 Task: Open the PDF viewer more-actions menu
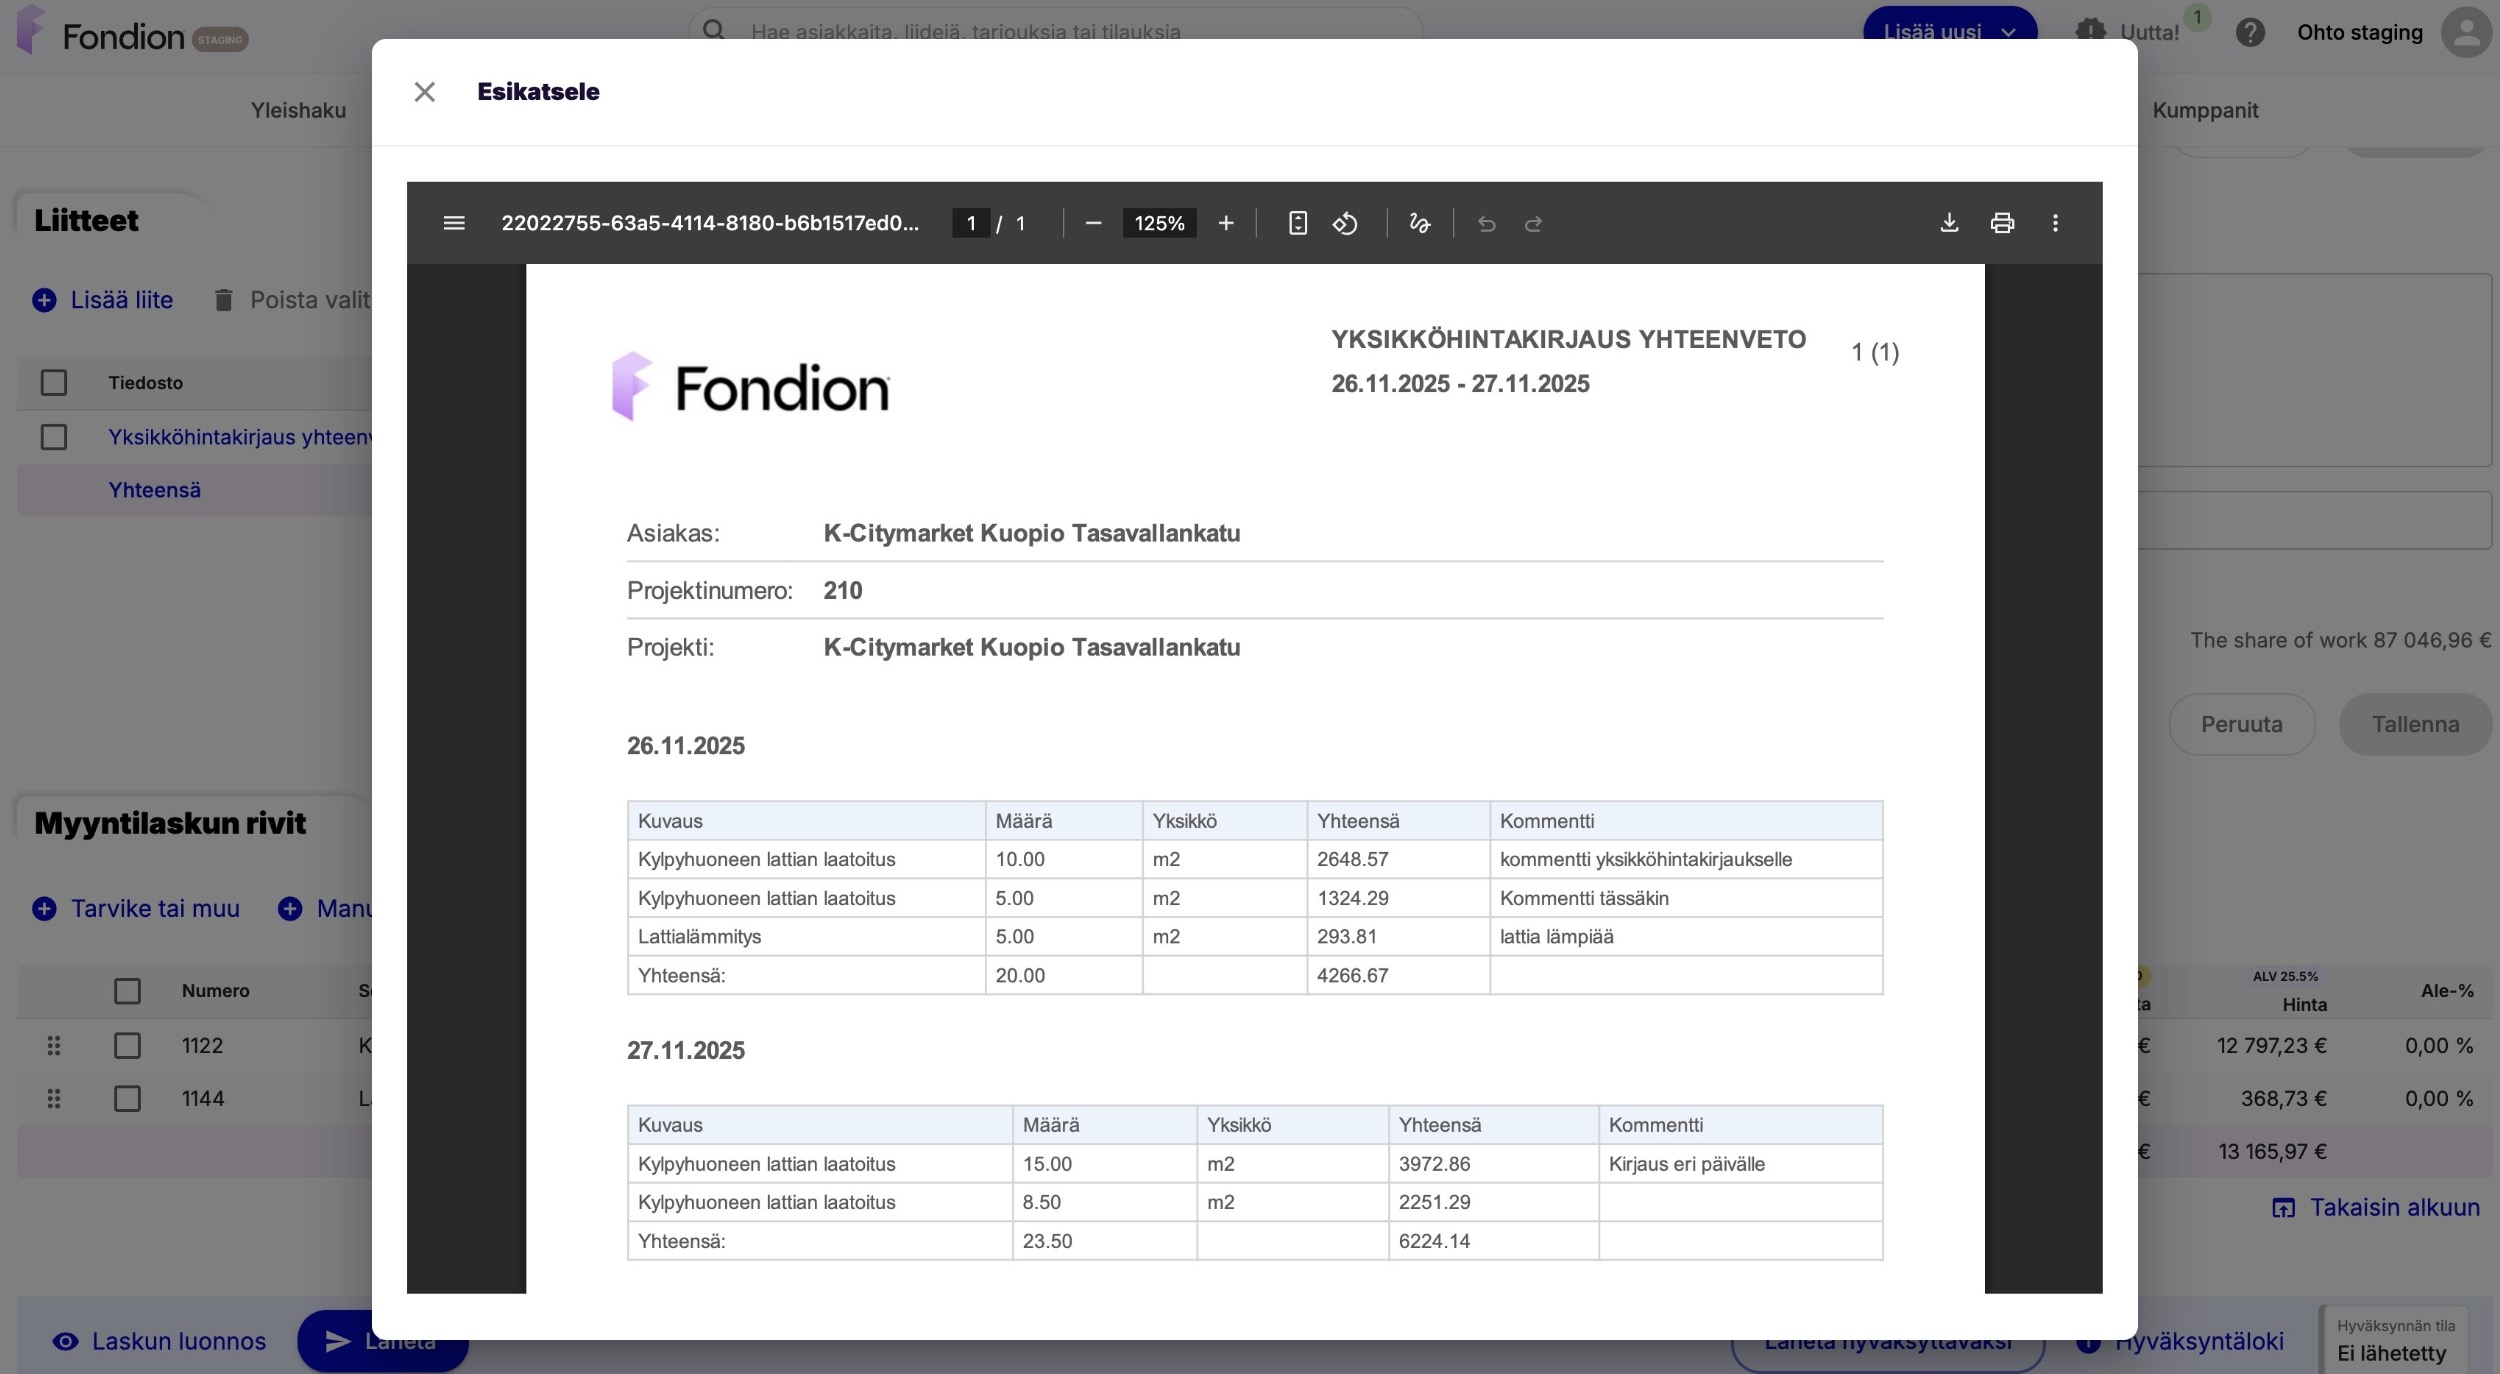pyautogui.click(x=2055, y=223)
